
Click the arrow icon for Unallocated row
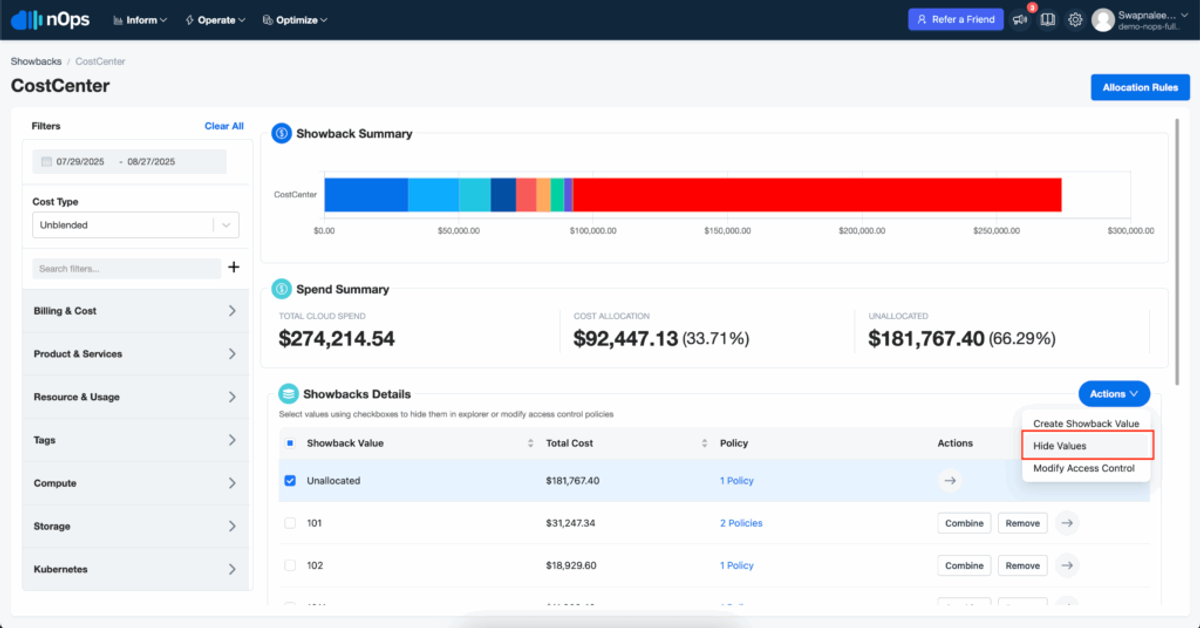[x=950, y=481]
